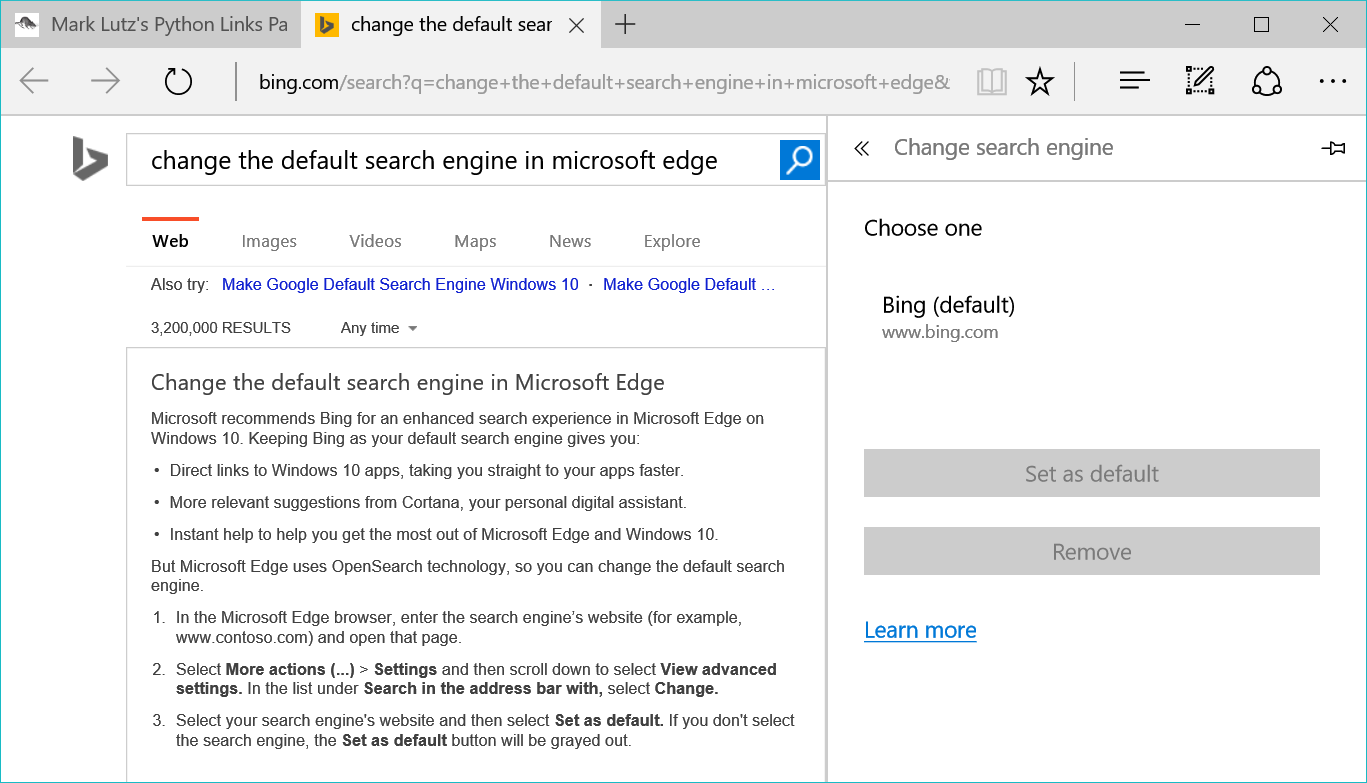The width and height of the screenshot is (1367, 783).
Task: Click the Bing search query box
Action: pyautogui.click(x=452, y=160)
